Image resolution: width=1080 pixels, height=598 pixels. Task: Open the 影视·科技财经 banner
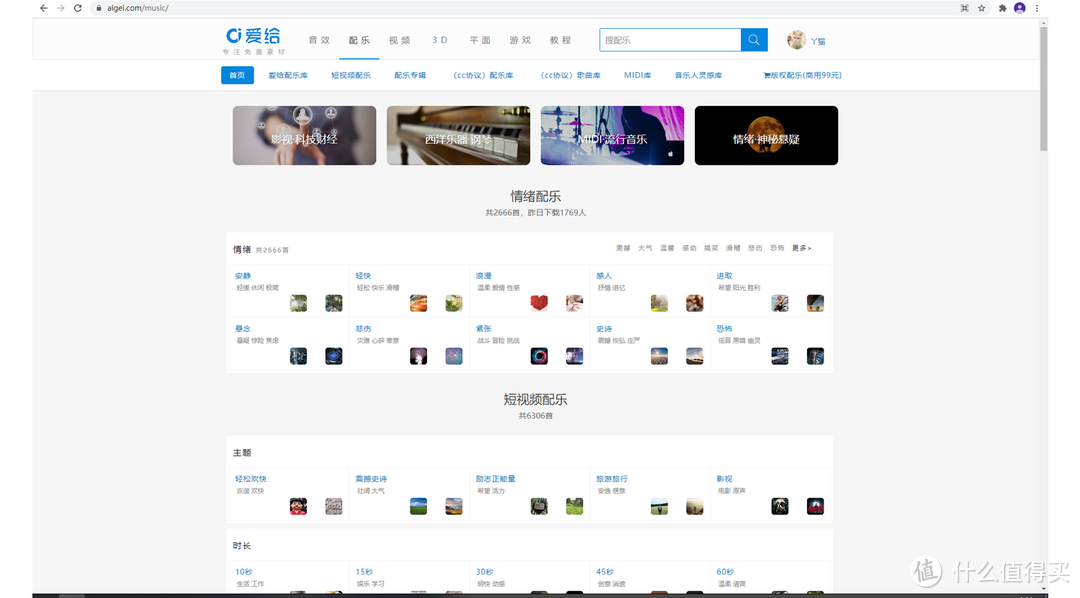304,136
